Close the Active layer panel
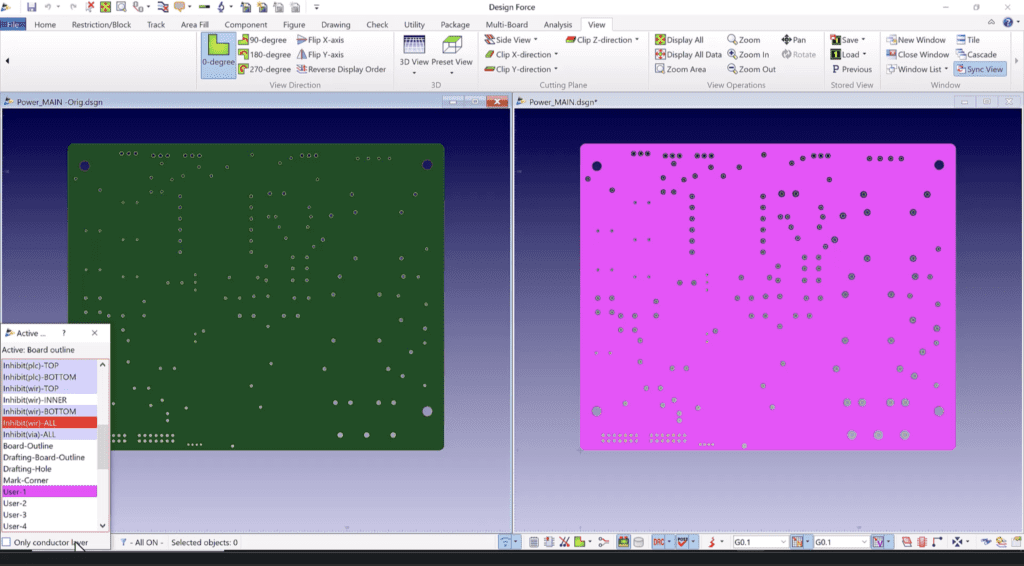1024x566 pixels. pos(95,333)
